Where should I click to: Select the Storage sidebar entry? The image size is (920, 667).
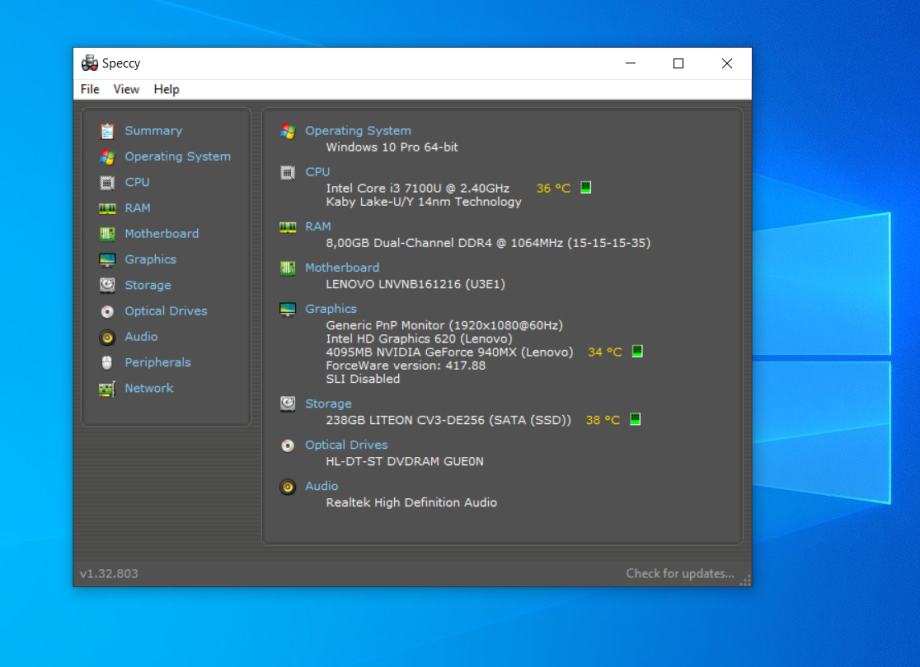[x=148, y=285]
